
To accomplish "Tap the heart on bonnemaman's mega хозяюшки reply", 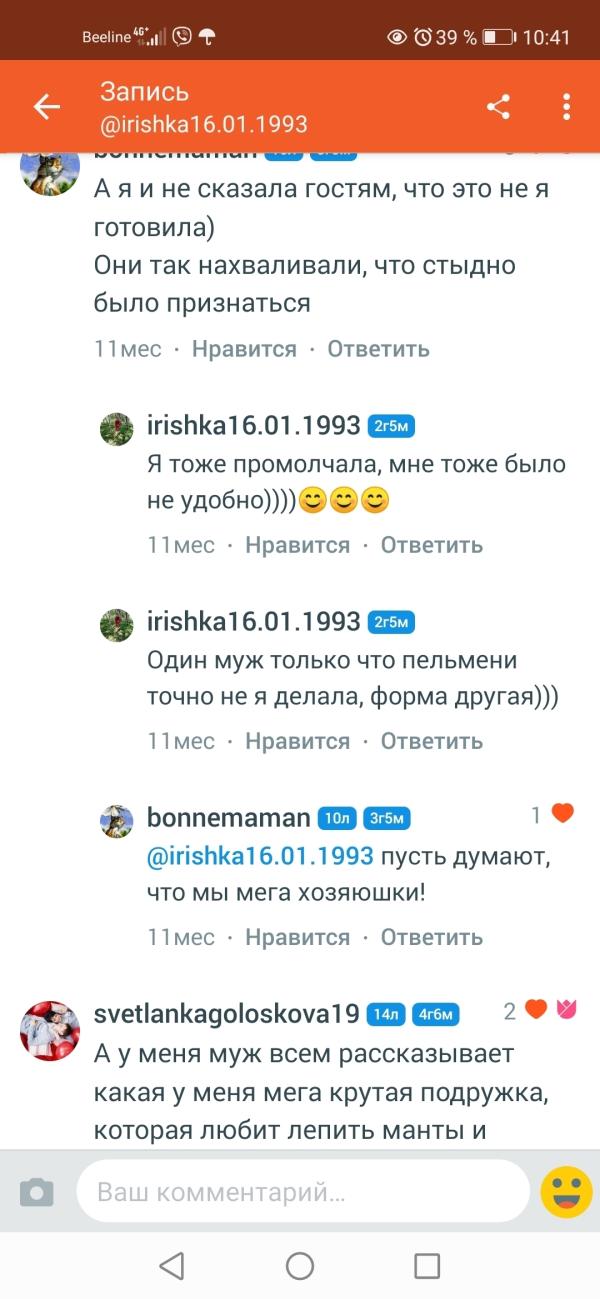I will pos(563,814).
